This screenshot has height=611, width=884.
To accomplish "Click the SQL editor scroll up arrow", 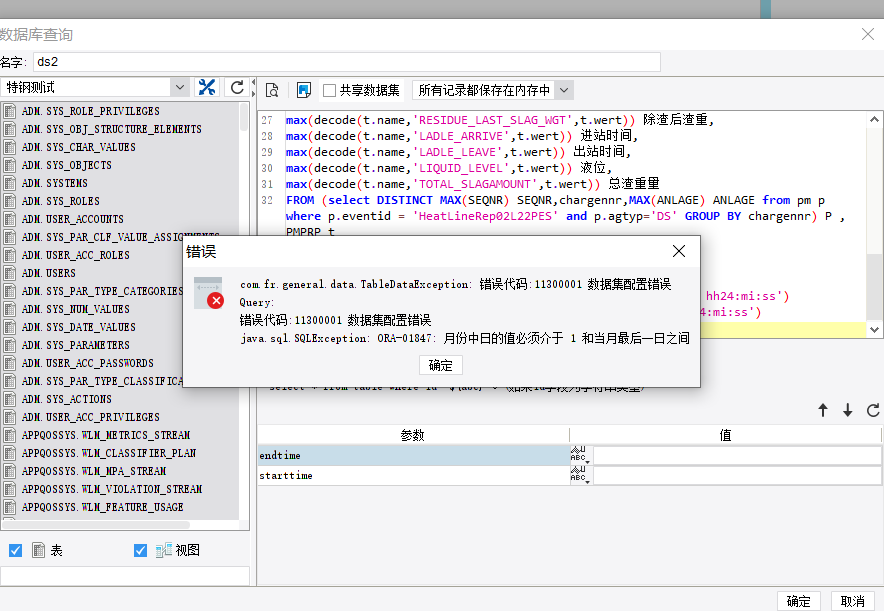I will (x=874, y=119).
